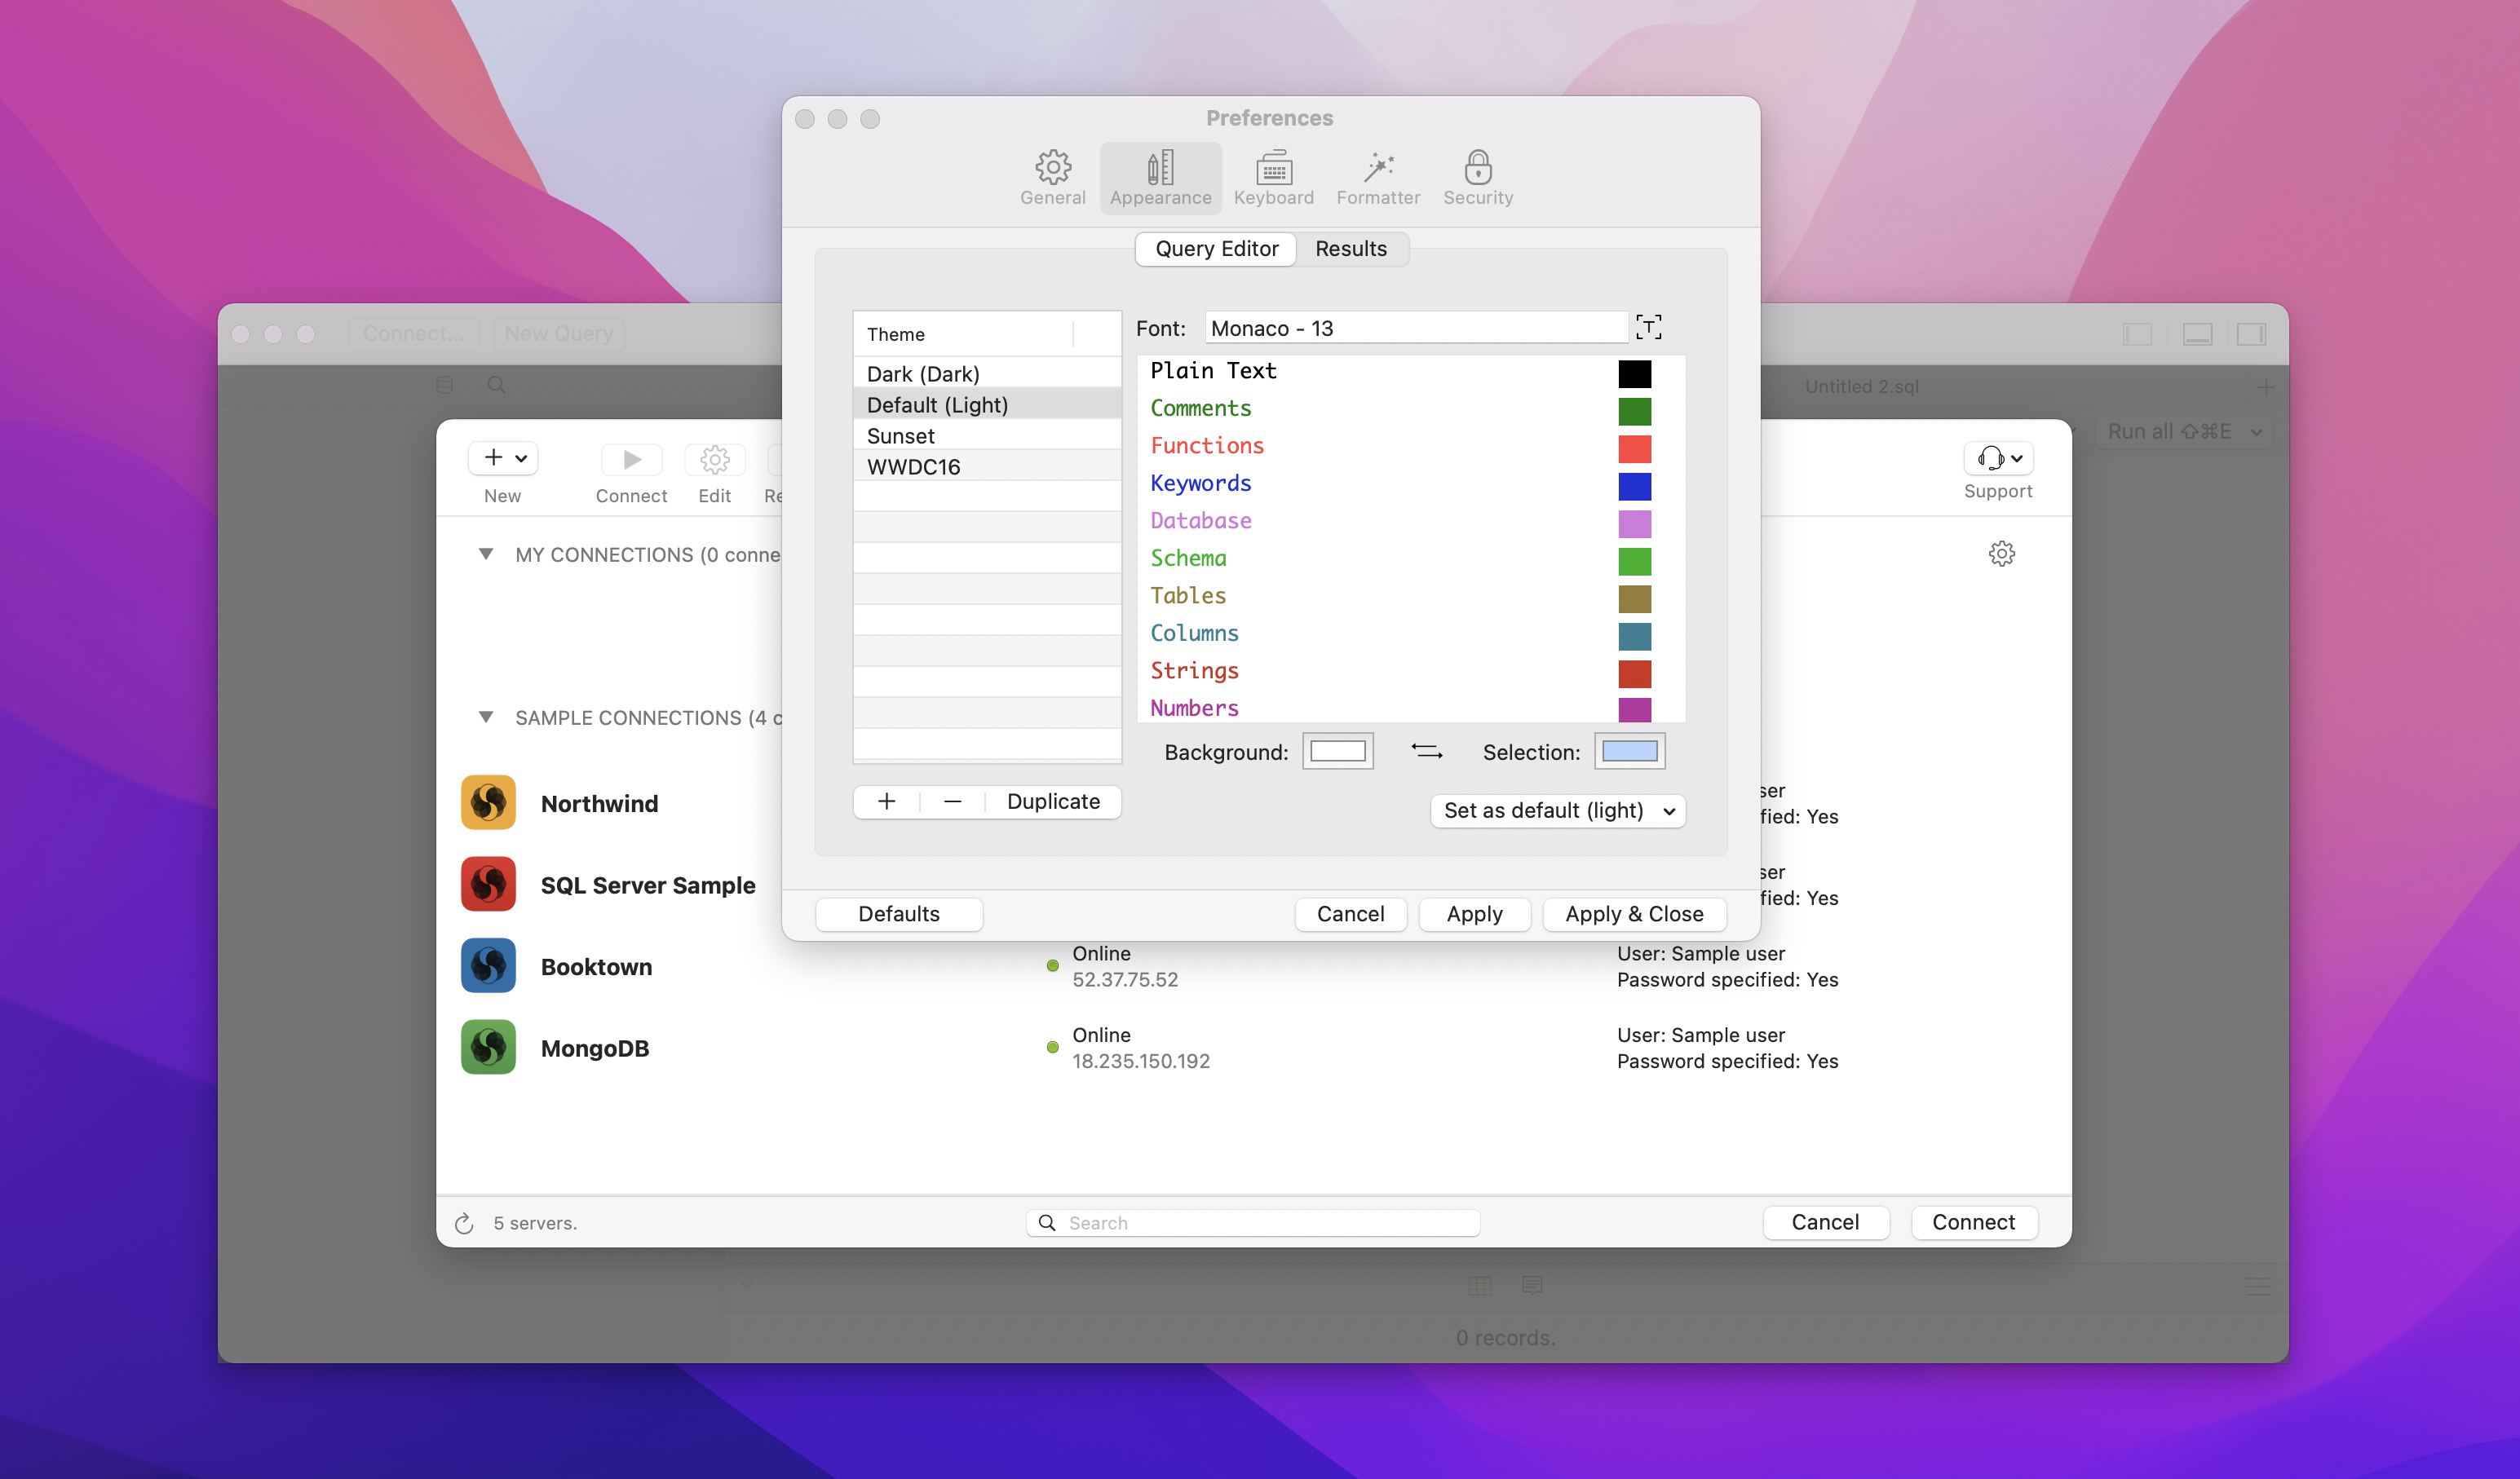
Task: Click the Northwind connection icon
Action: coord(488,803)
